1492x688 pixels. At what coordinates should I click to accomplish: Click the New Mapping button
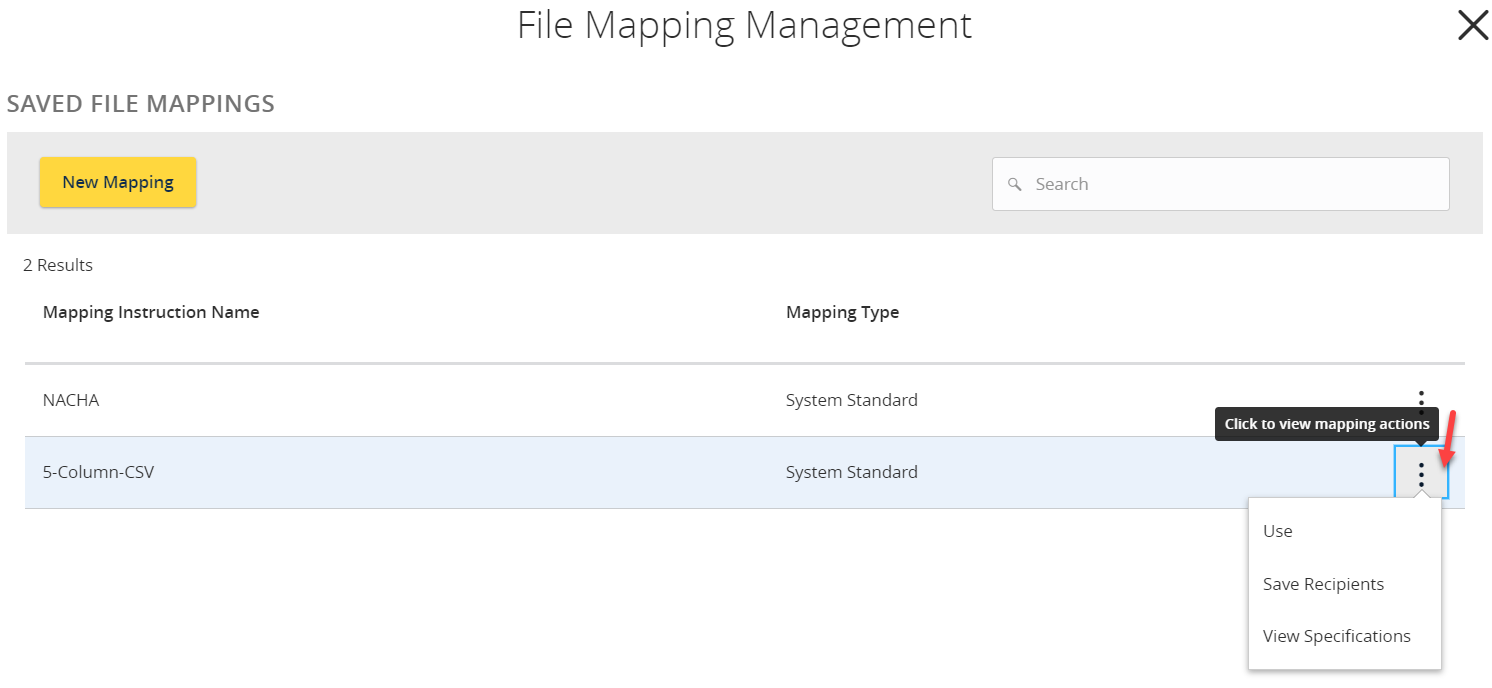118,182
